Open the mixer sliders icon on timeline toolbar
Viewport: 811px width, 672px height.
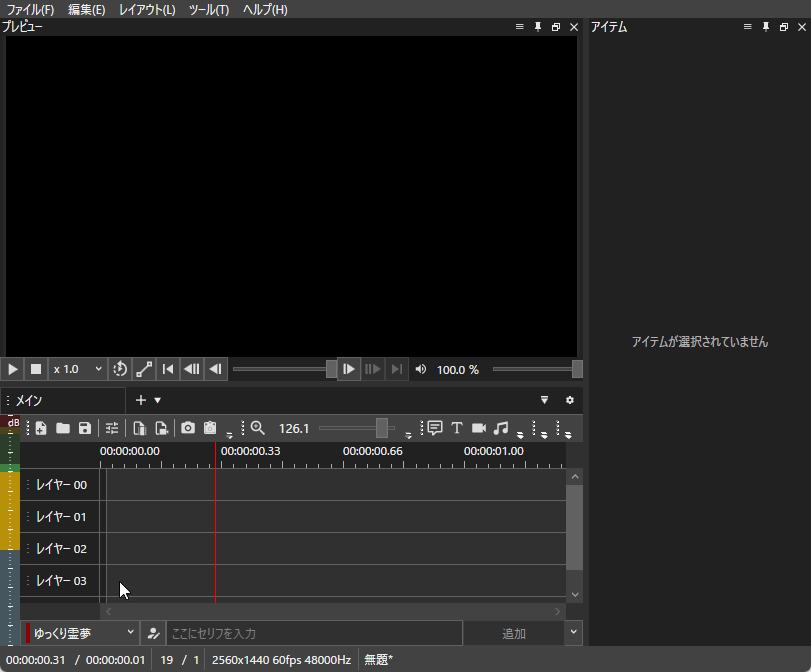(x=112, y=428)
